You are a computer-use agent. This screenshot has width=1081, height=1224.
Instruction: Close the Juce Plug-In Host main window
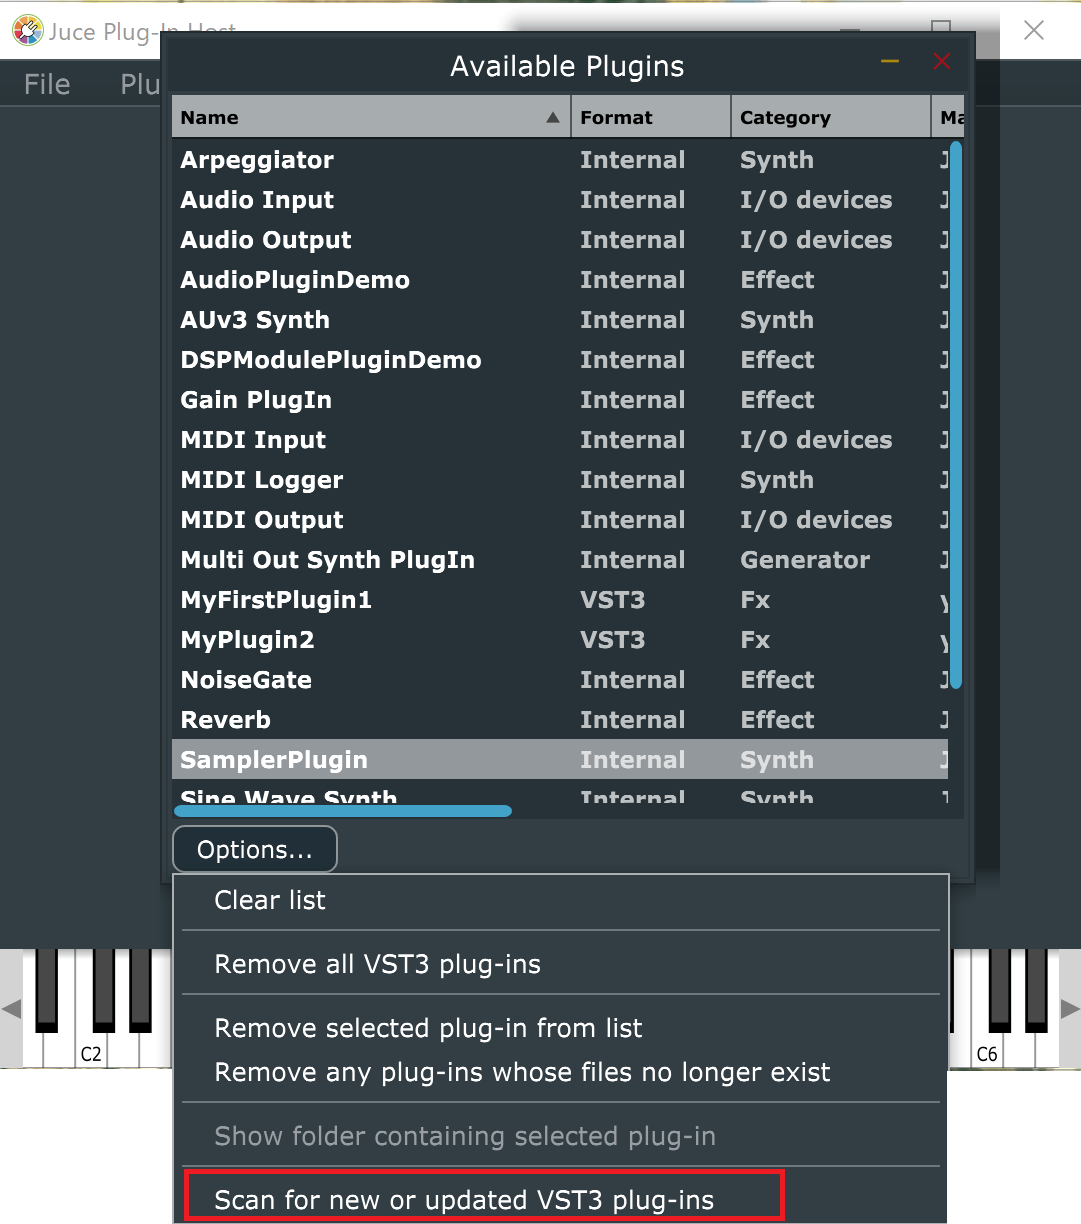[1034, 30]
